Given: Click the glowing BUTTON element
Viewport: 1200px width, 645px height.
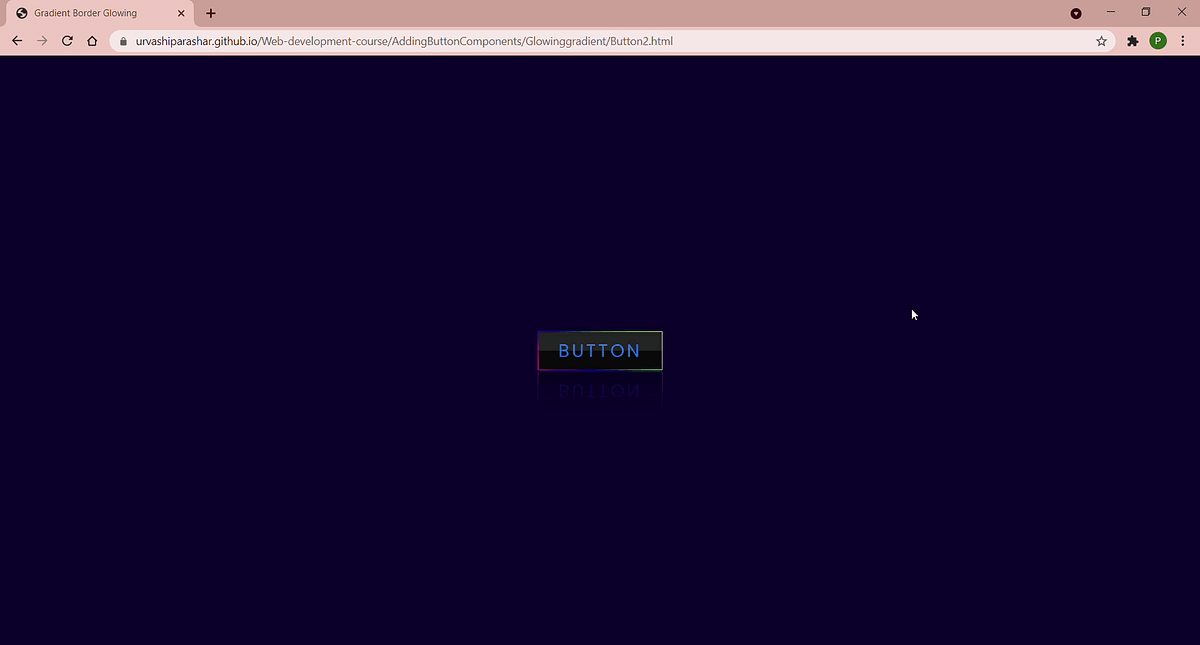Looking at the screenshot, I should click(x=599, y=350).
